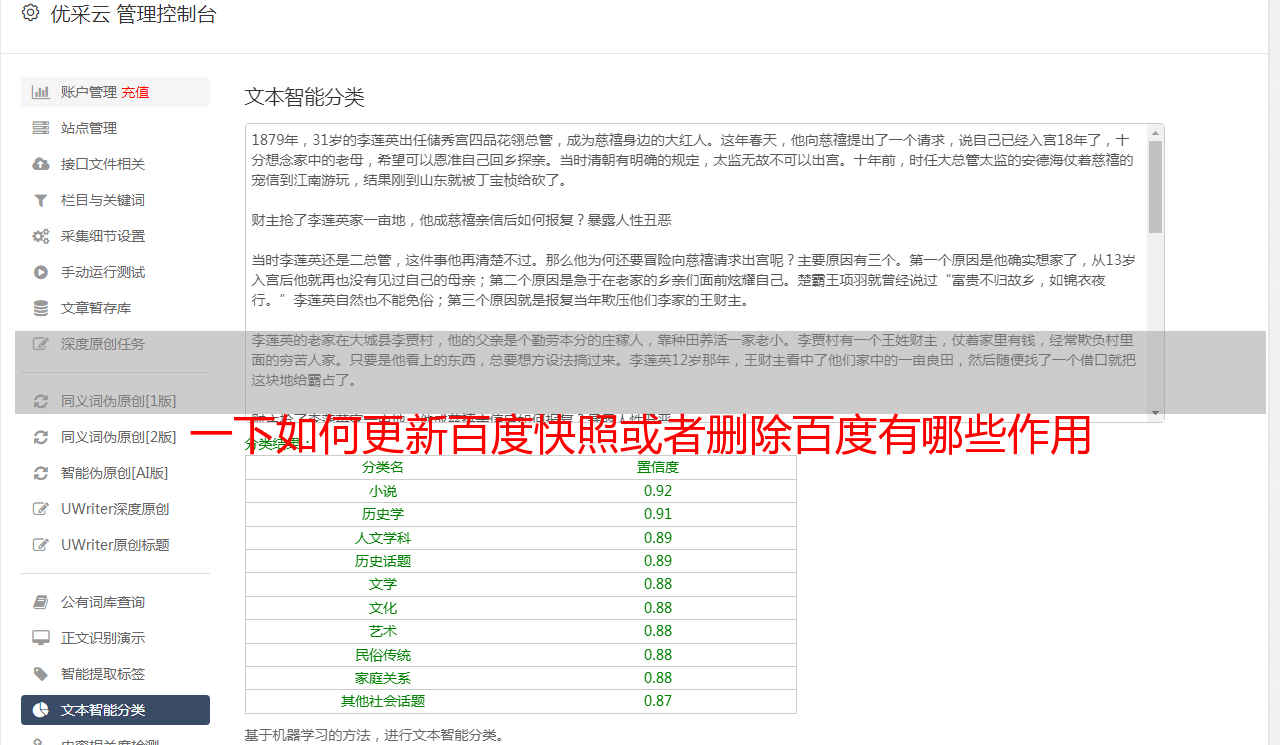Click the 0.92 confidence value
Screen dimensions: 1280x745
(x=658, y=491)
